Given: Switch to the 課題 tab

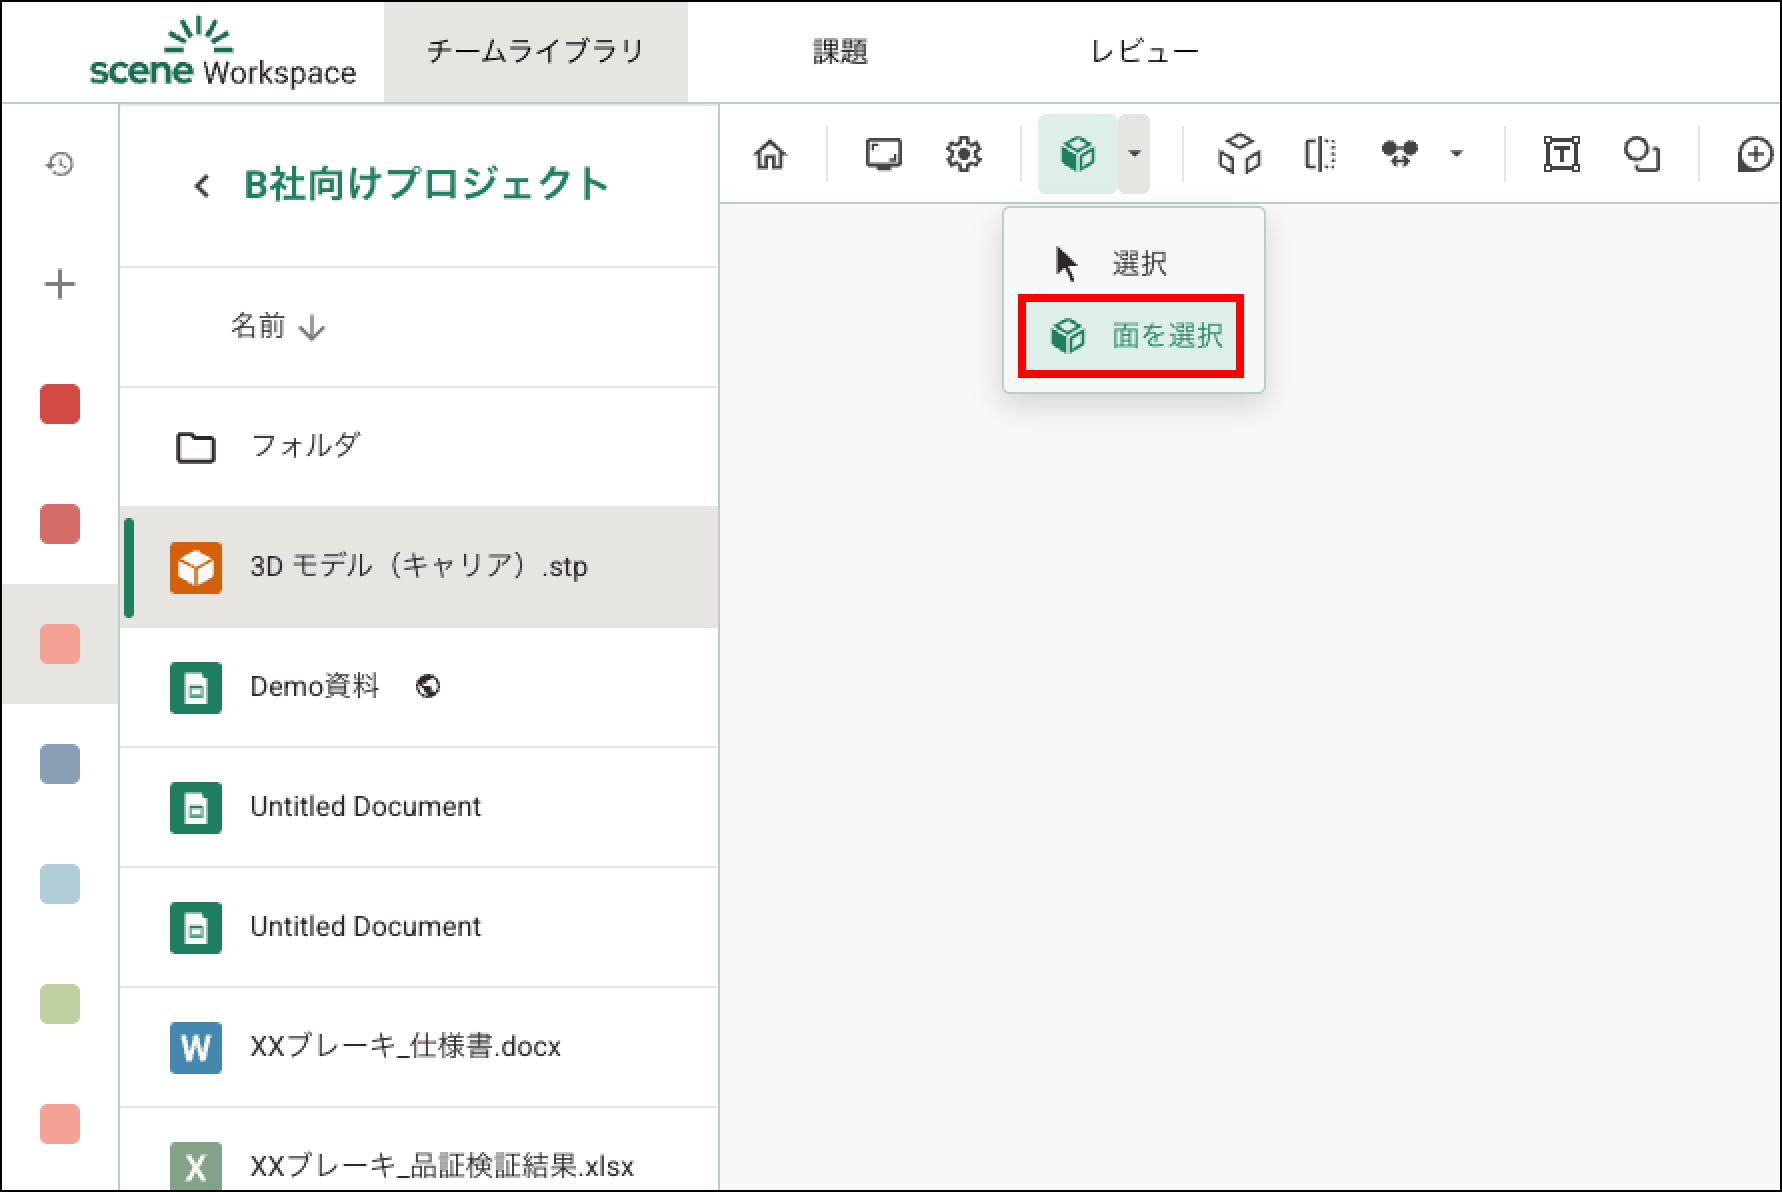Looking at the screenshot, I should coord(839,52).
